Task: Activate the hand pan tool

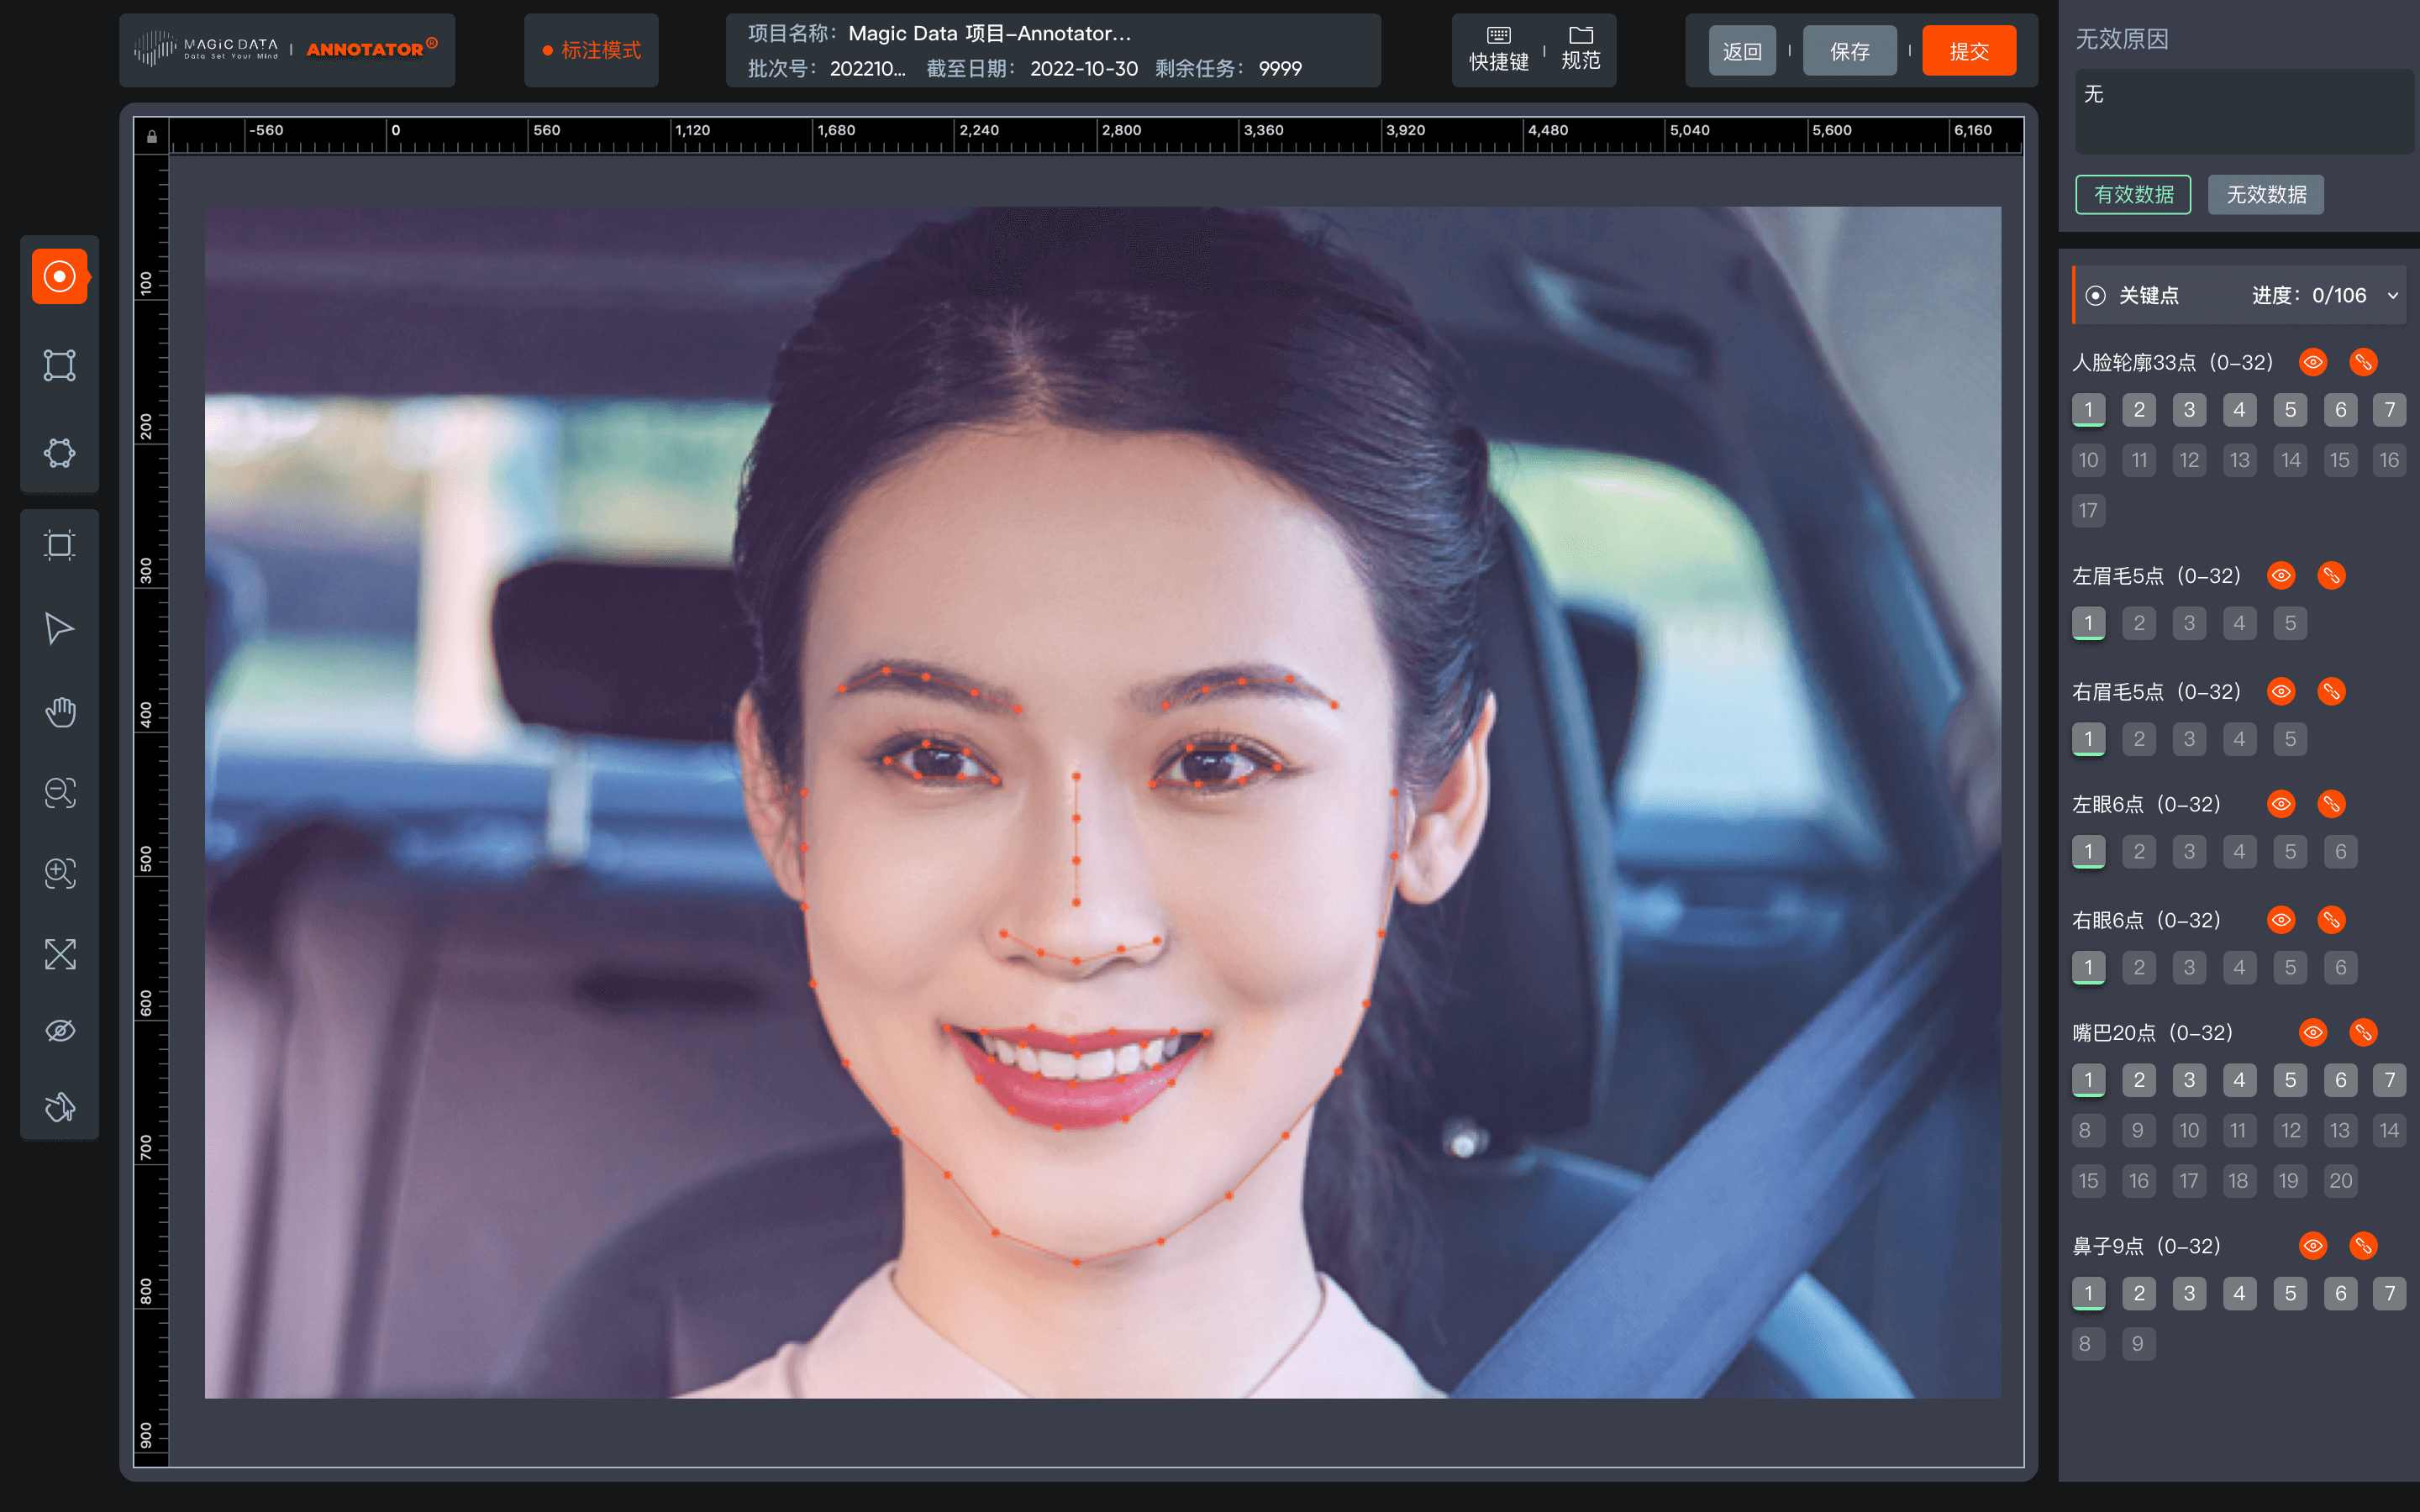Action: click(60, 712)
